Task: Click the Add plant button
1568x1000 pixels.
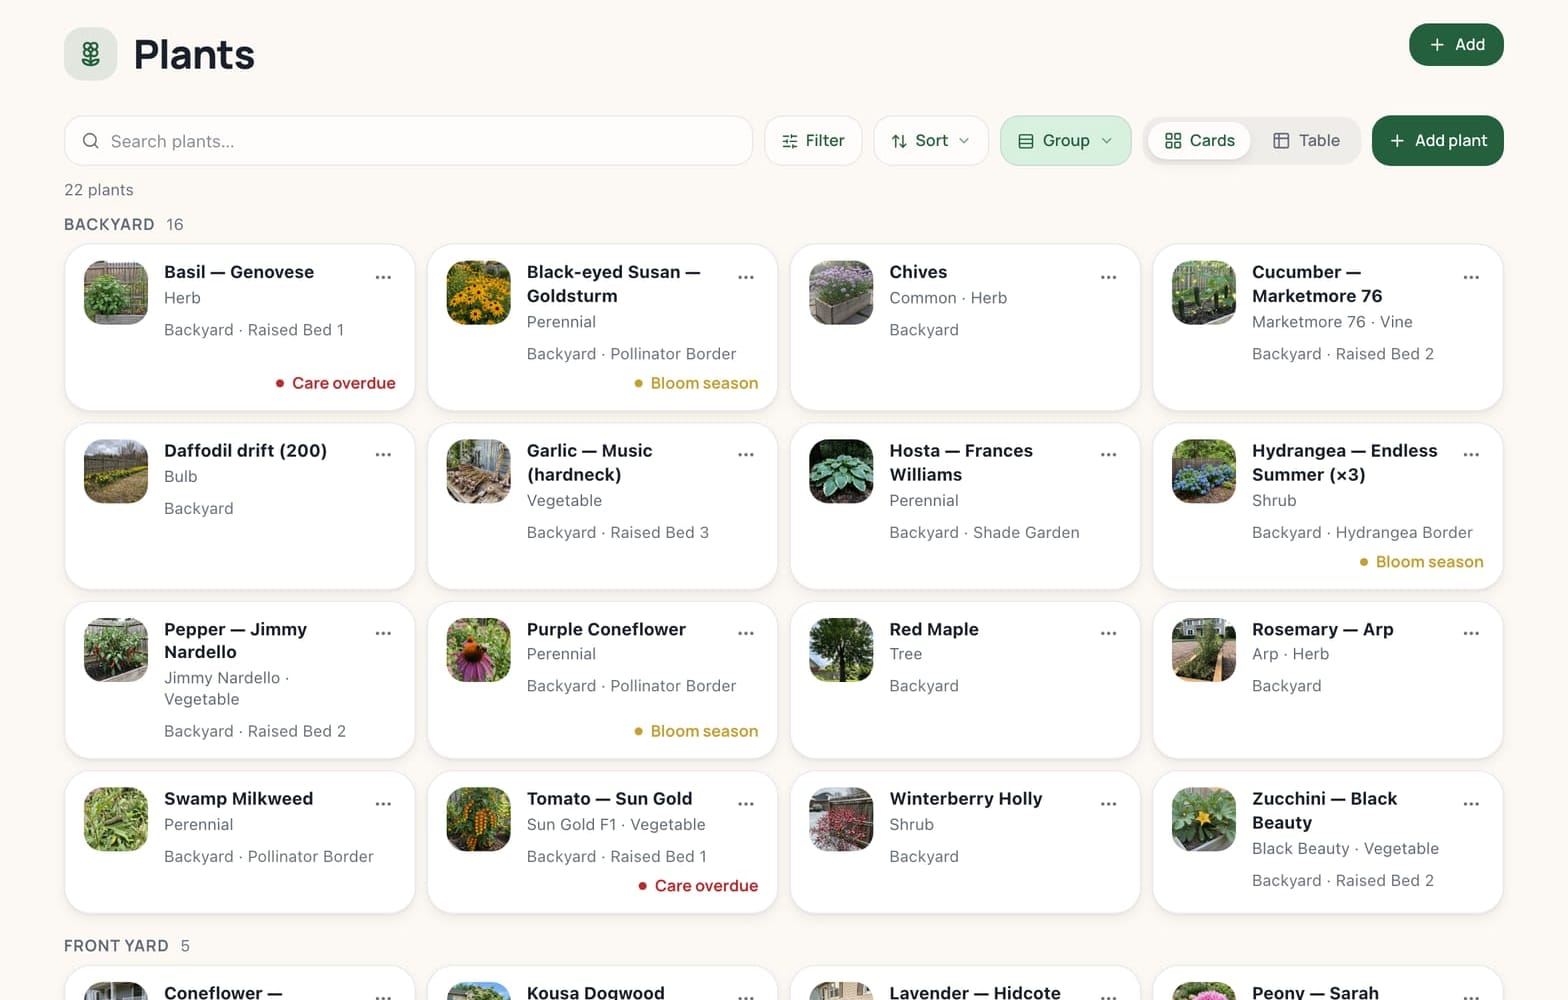Action: pos(1438,141)
